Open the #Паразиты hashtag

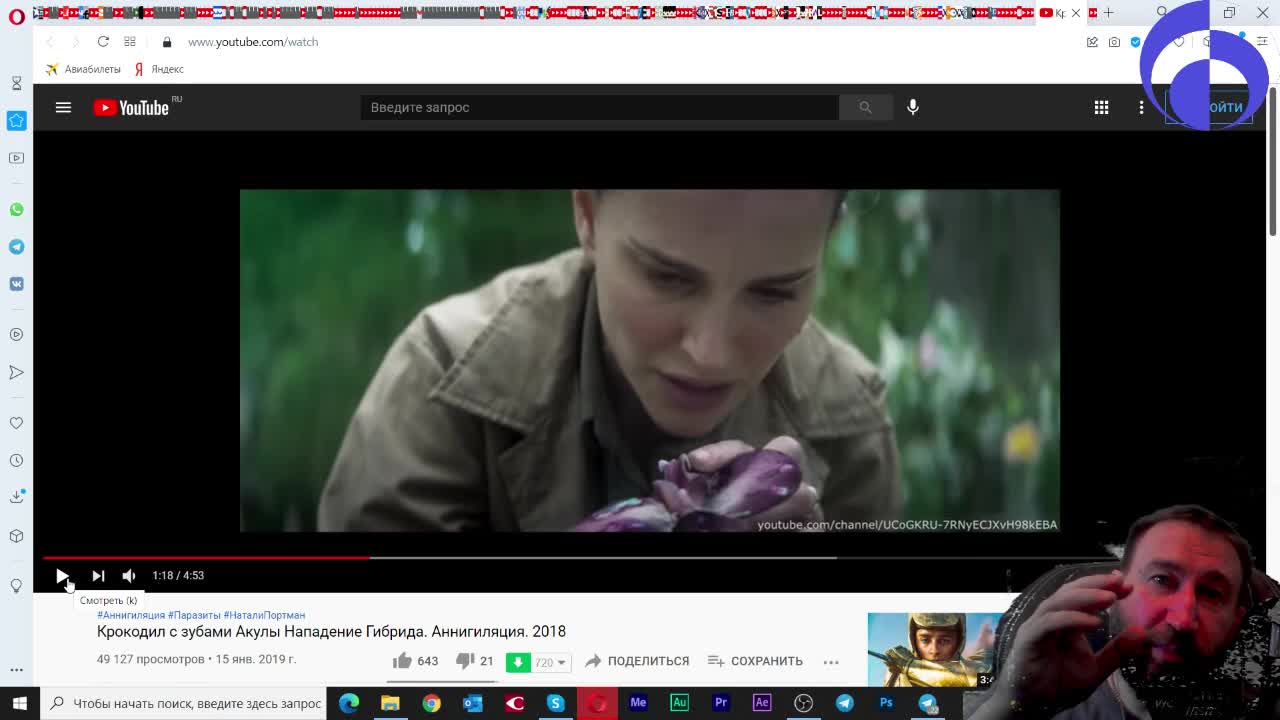pyautogui.click(x=194, y=615)
